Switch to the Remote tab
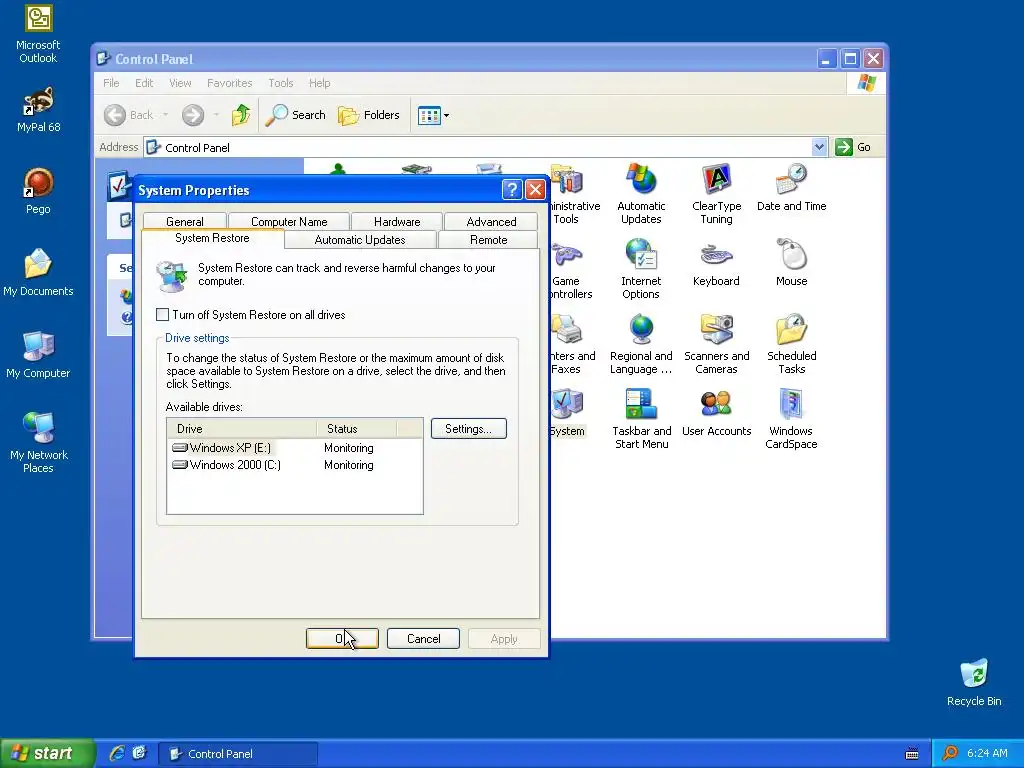The image size is (1024, 768). tap(488, 240)
